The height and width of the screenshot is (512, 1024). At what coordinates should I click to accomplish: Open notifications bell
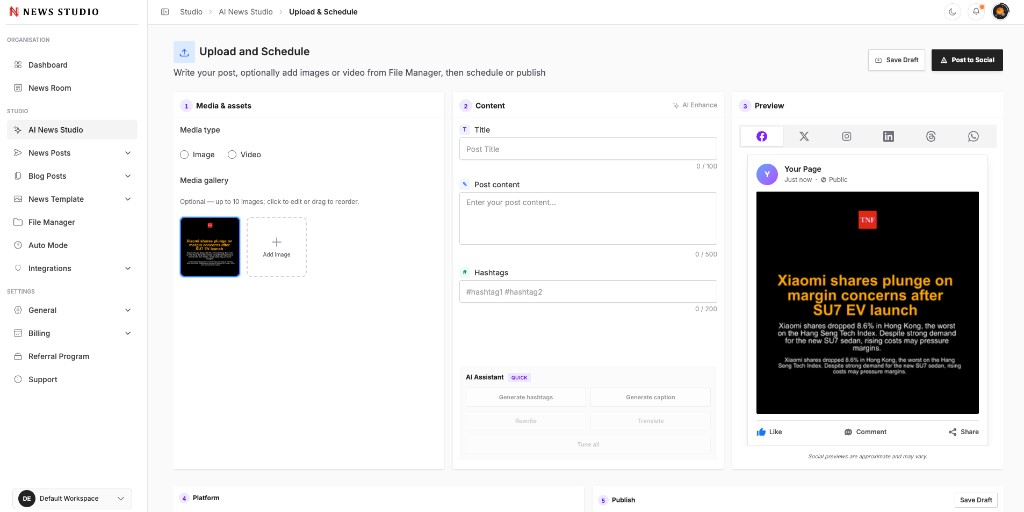point(976,12)
